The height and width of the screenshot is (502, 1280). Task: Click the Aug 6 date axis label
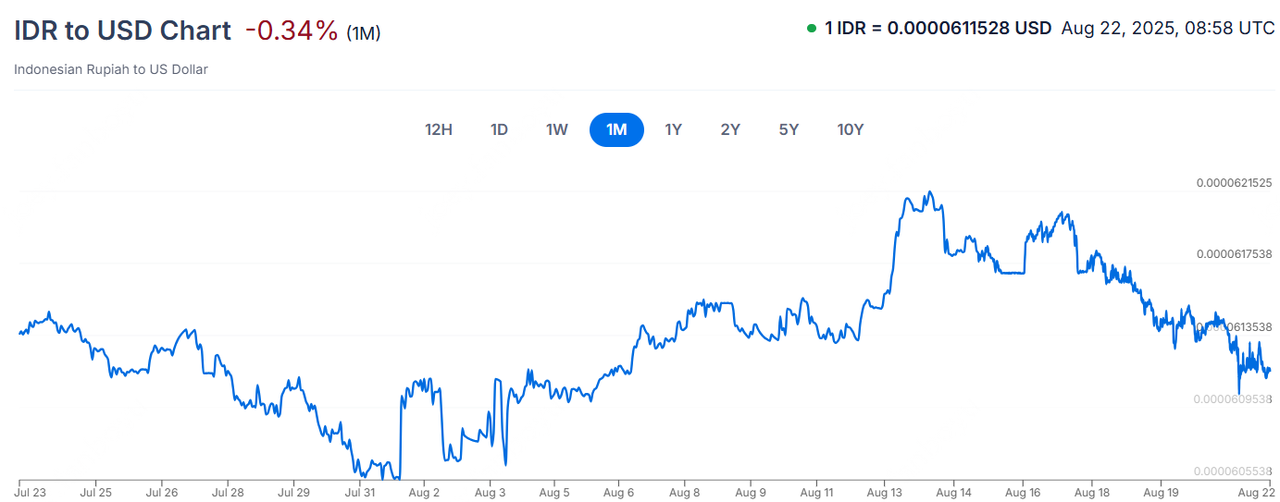point(620,492)
